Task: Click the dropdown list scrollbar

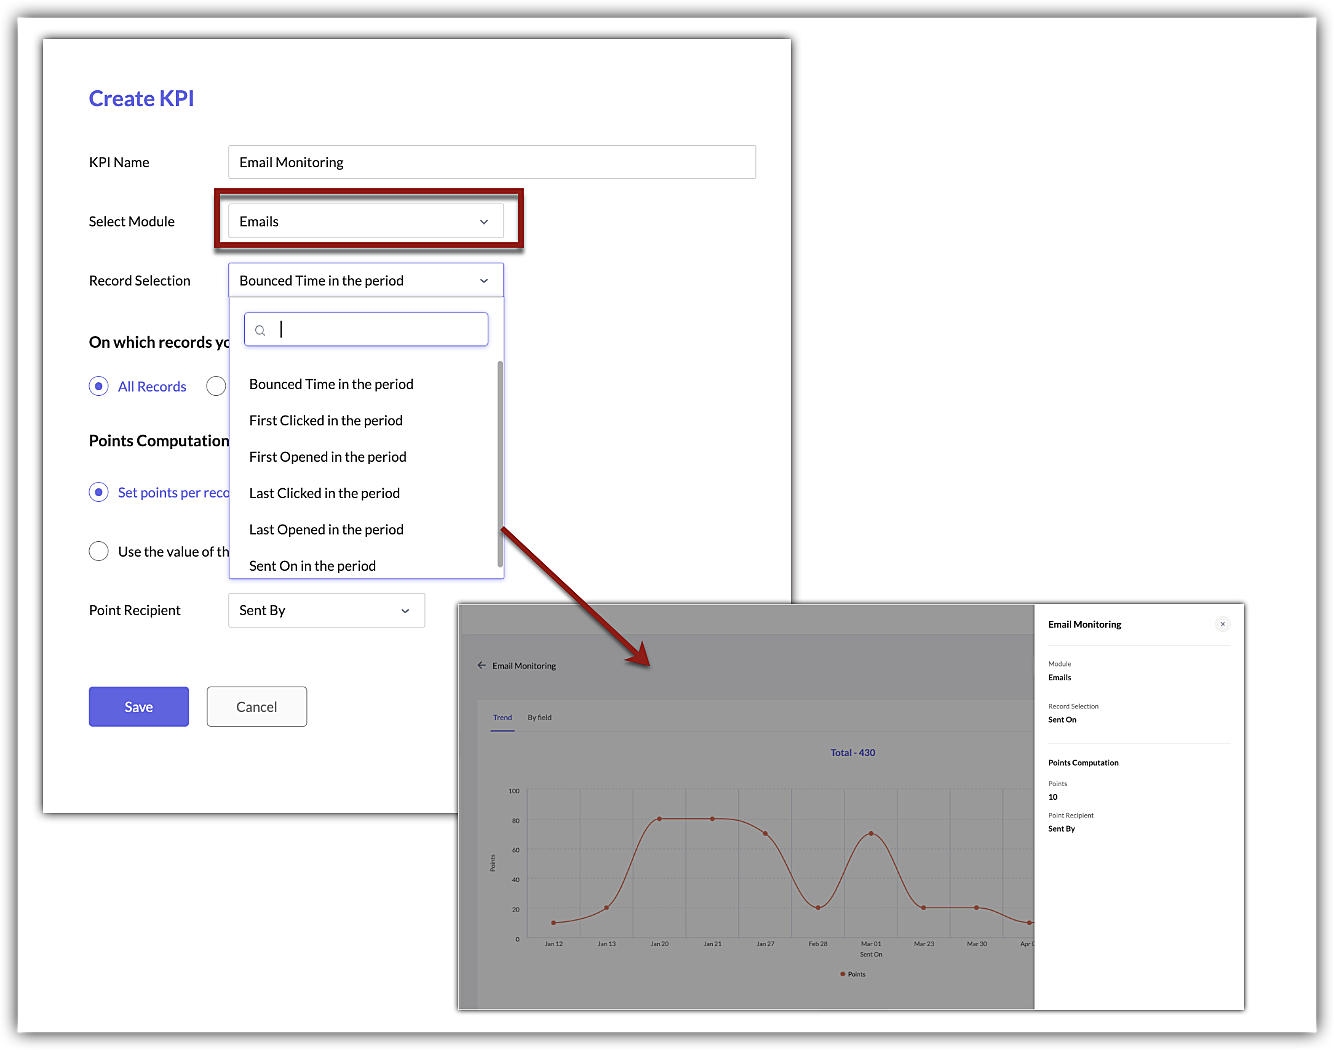Action: click(500, 460)
